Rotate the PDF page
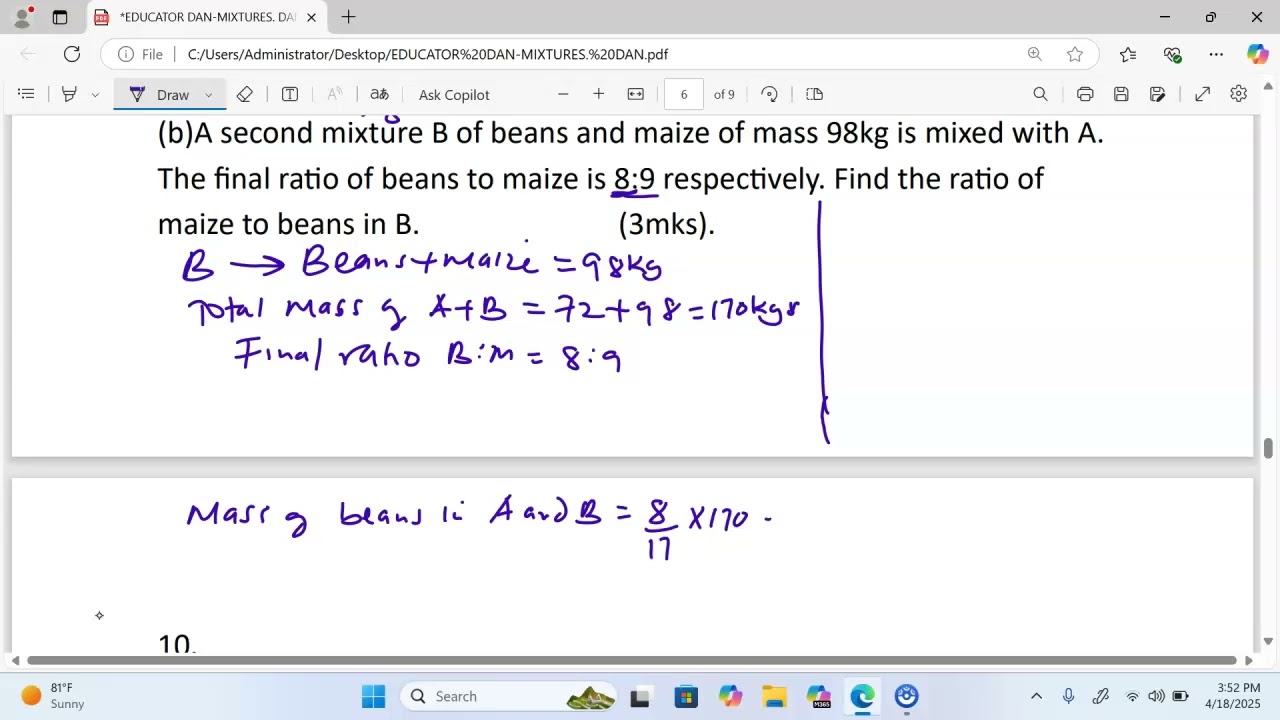The width and height of the screenshot is (1280, 720). click(x=769, y=94)
